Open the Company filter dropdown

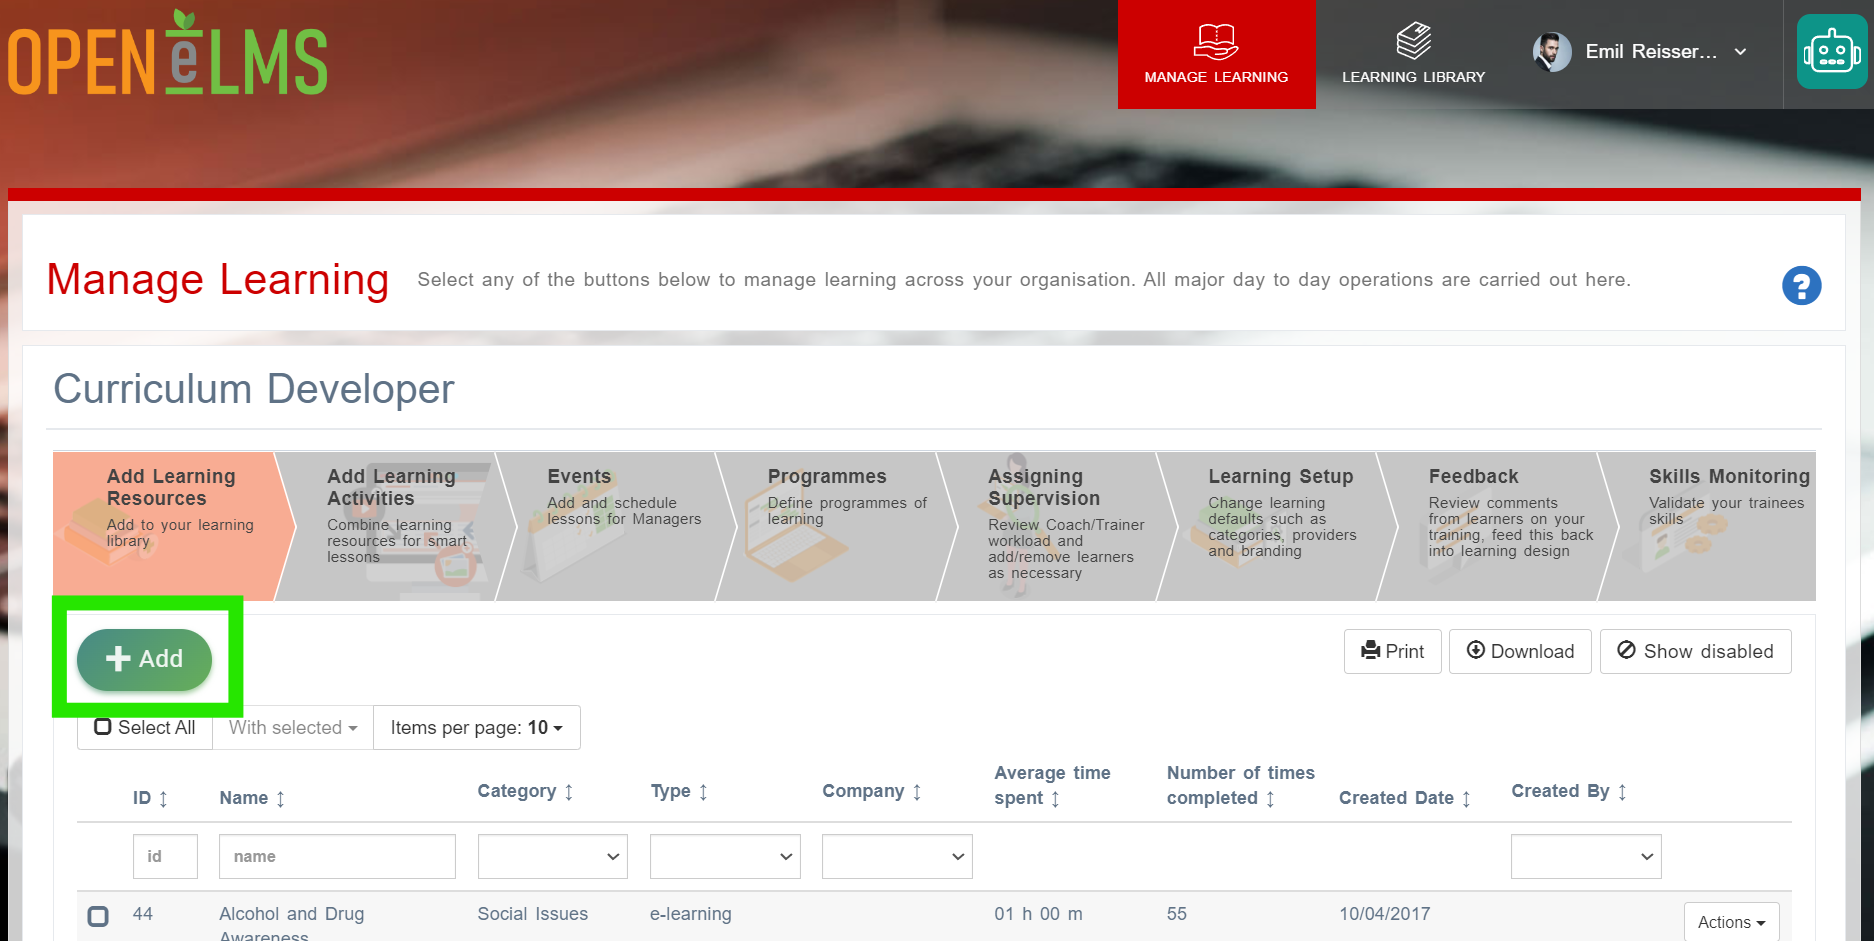coord(897,857)
